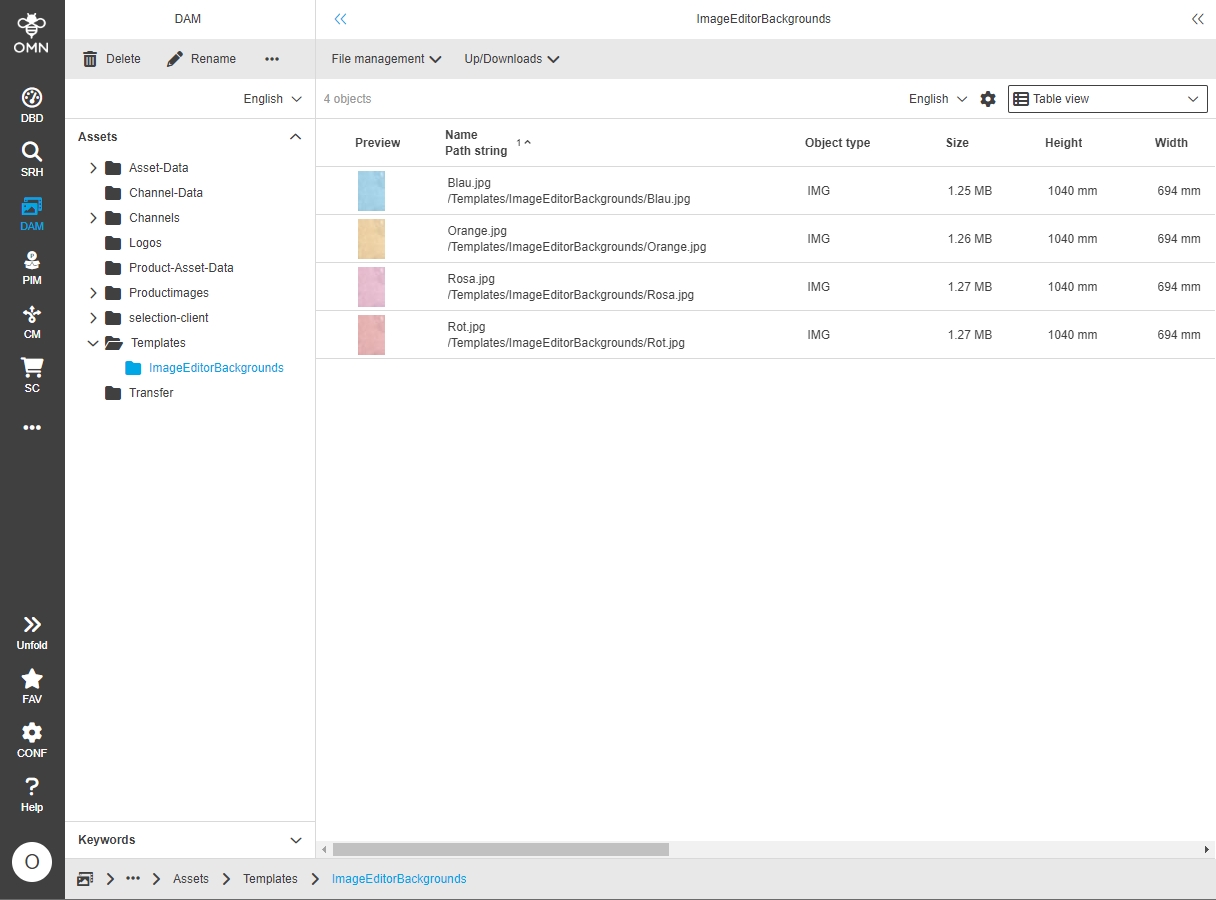Viewport: 1216px width, 900px height.
Task: Click the Rename button
Action: (202, 59)
